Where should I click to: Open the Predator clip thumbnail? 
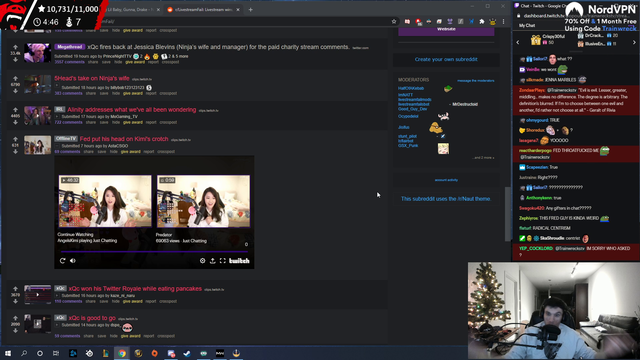point(203,201)
